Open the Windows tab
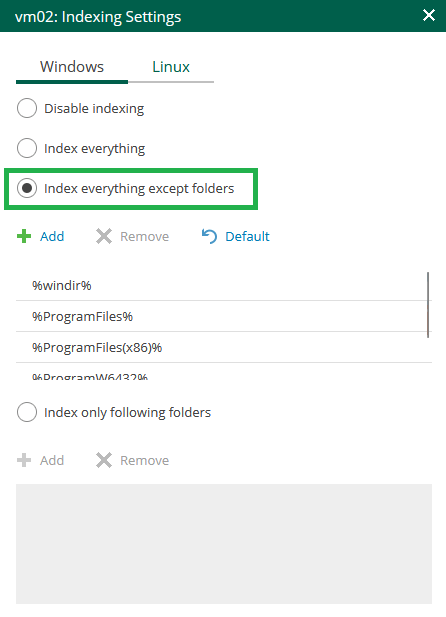This screenshot has width=446, height=617. (x=72, y=67)
